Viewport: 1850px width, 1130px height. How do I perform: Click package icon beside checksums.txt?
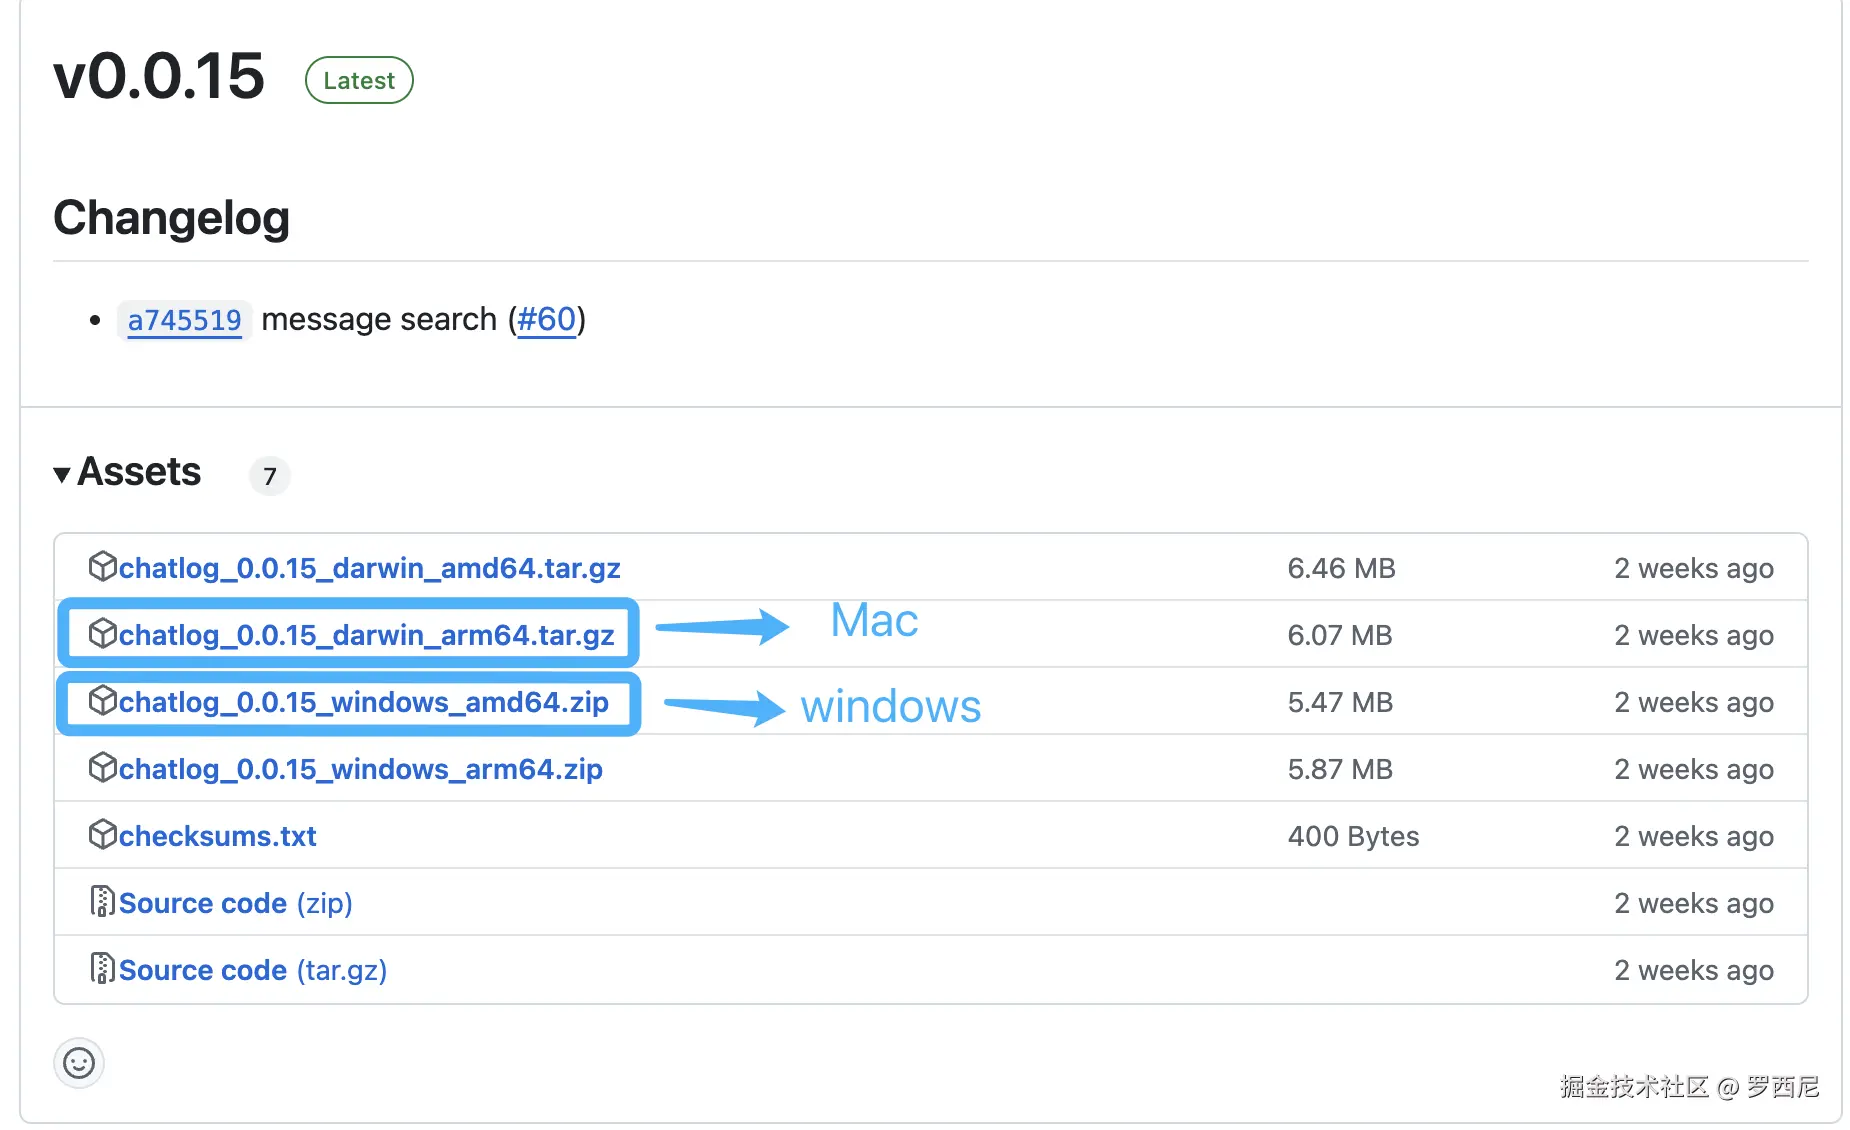(102, 834)
